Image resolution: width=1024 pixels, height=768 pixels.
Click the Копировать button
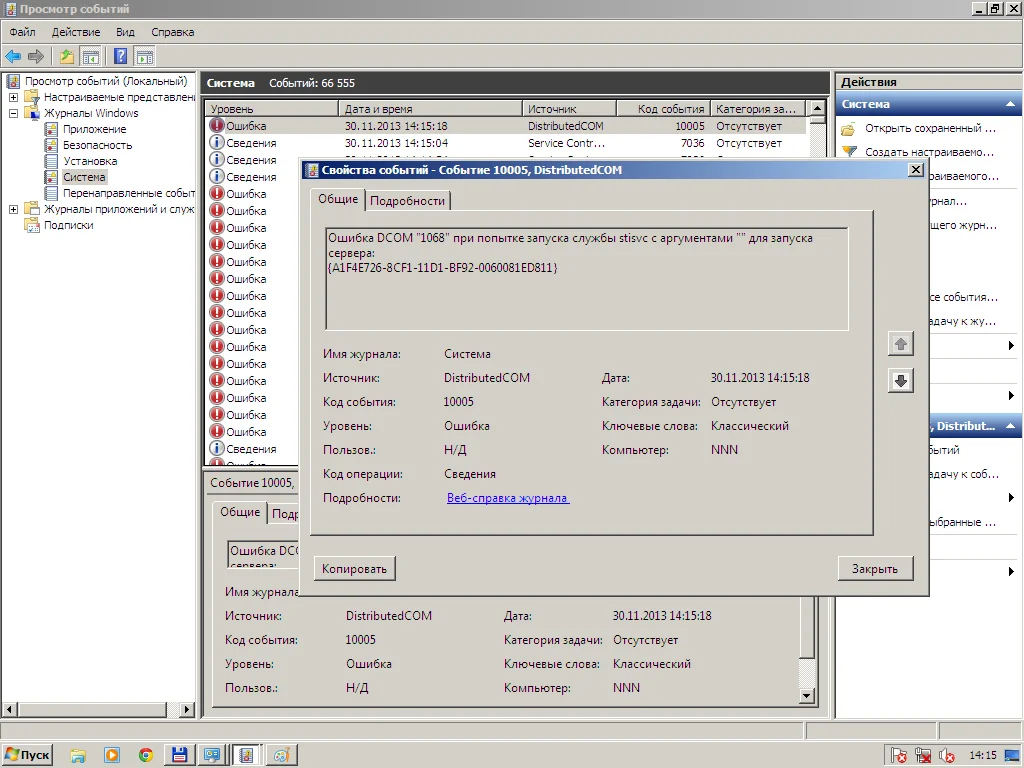[x=354, y=569]
